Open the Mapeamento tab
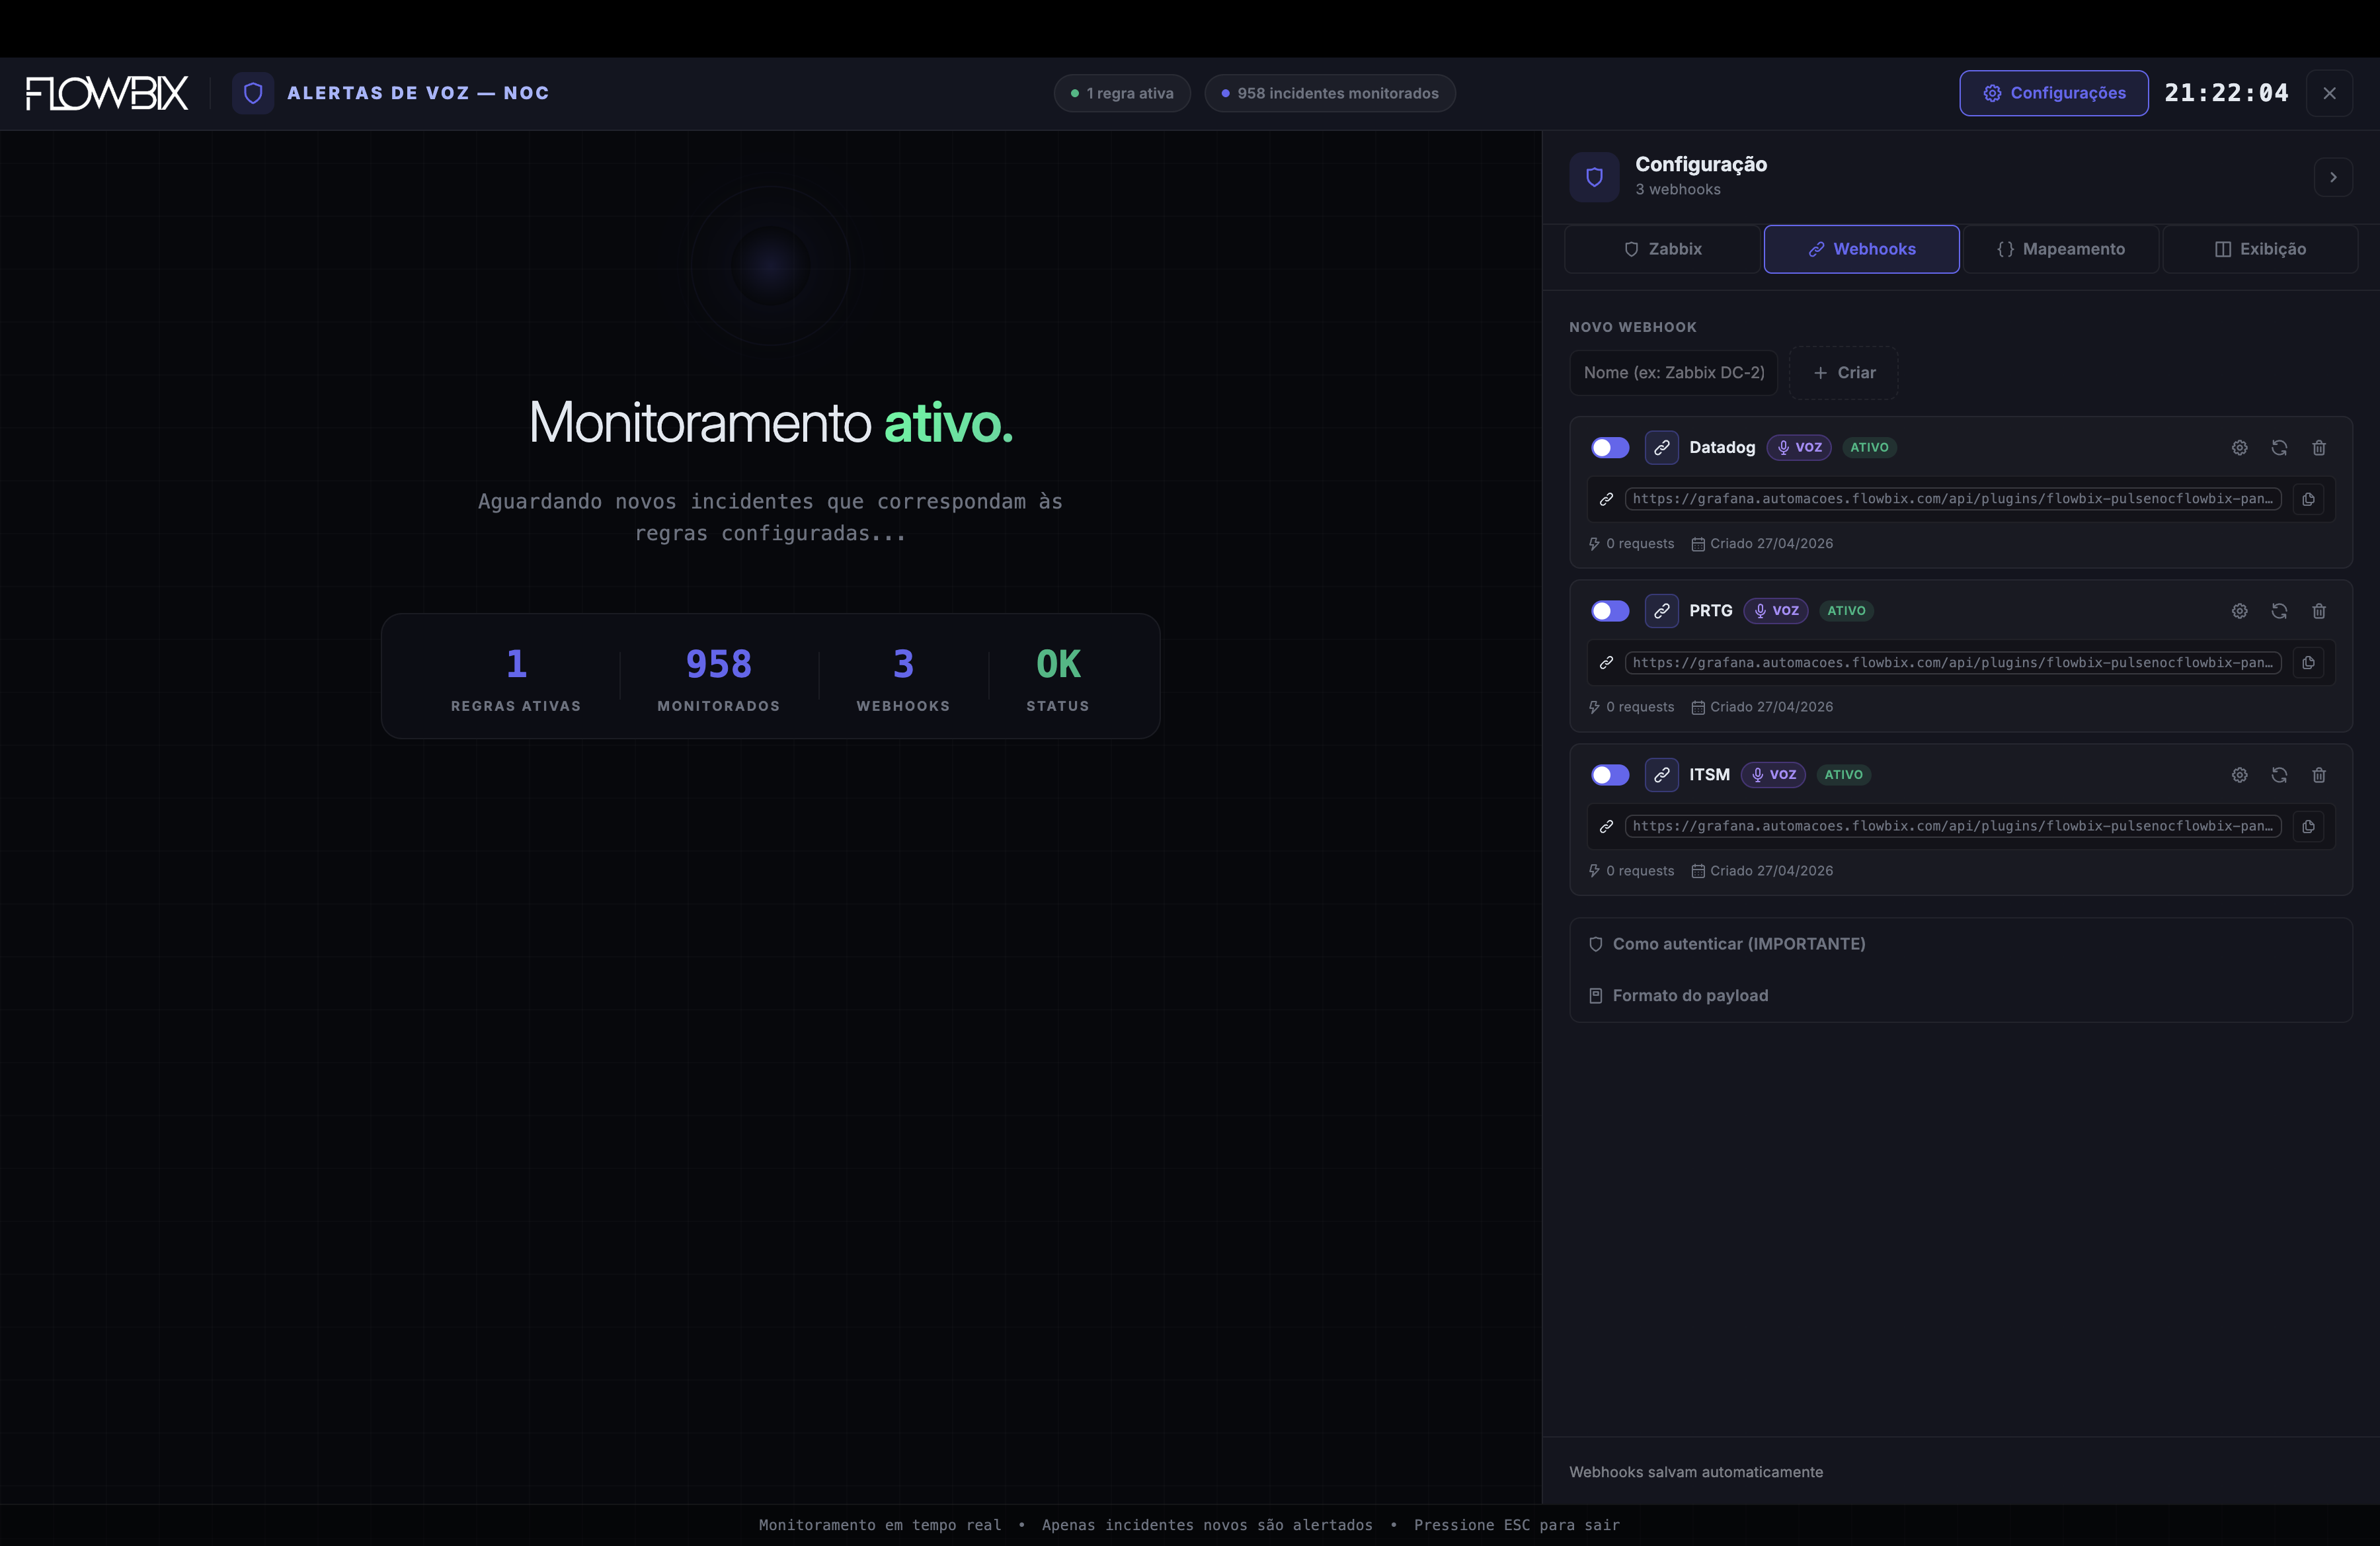 click(x=2060, y=249)
